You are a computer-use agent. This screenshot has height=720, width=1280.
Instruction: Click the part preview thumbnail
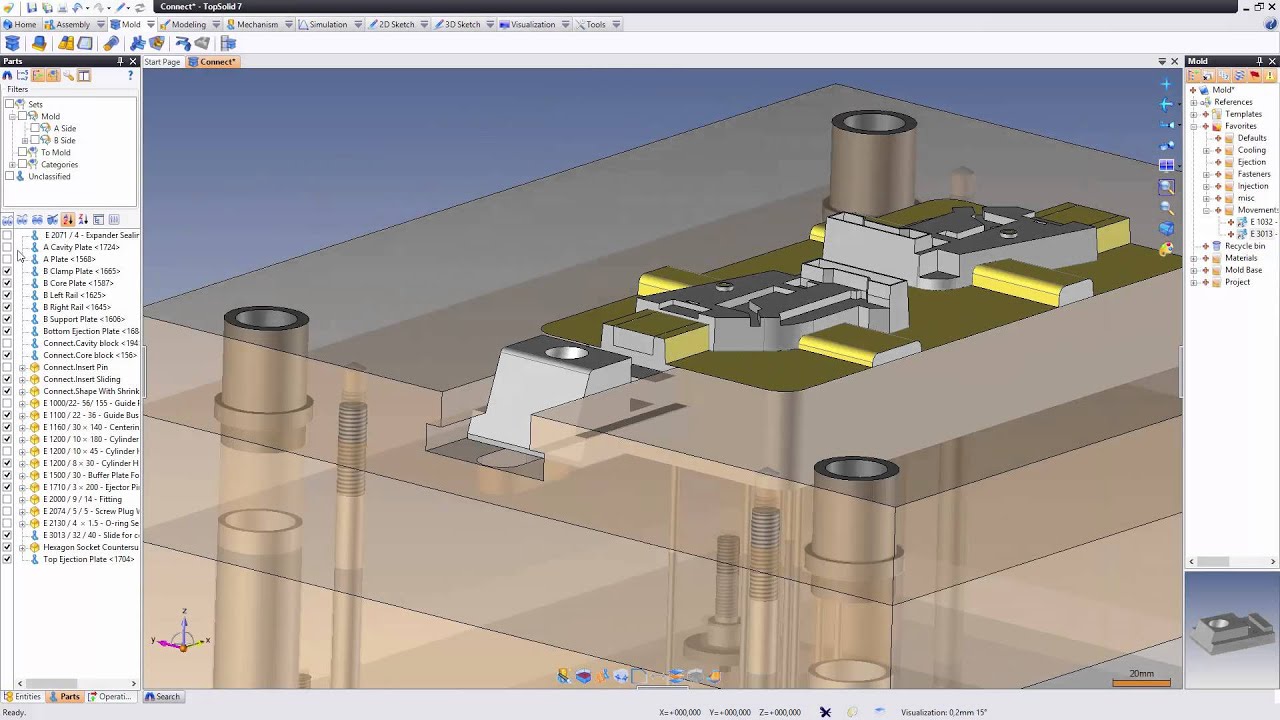pos(1231,629)
